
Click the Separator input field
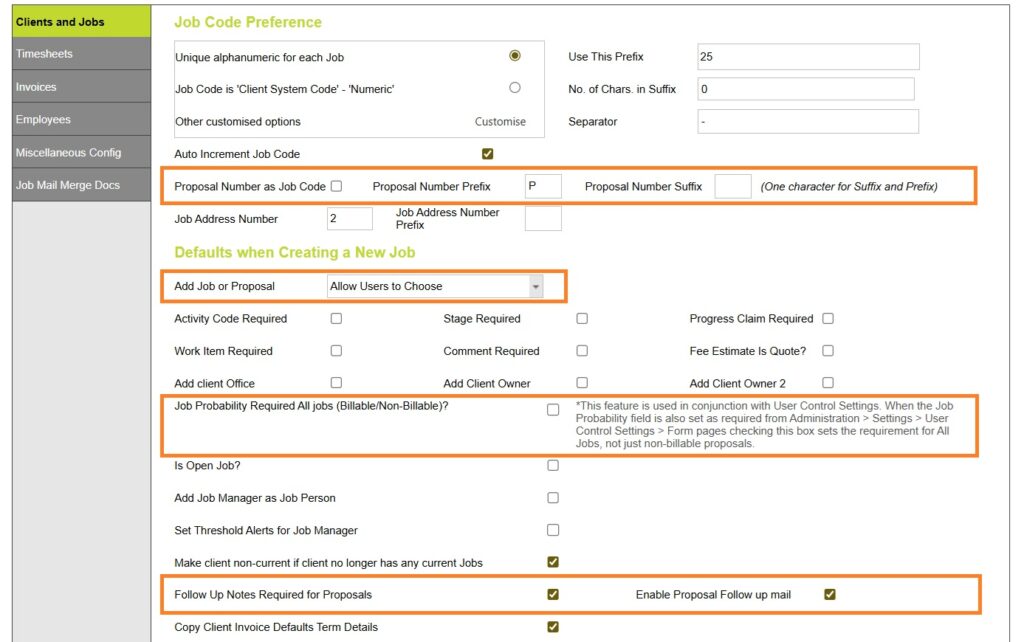[807, 122]
